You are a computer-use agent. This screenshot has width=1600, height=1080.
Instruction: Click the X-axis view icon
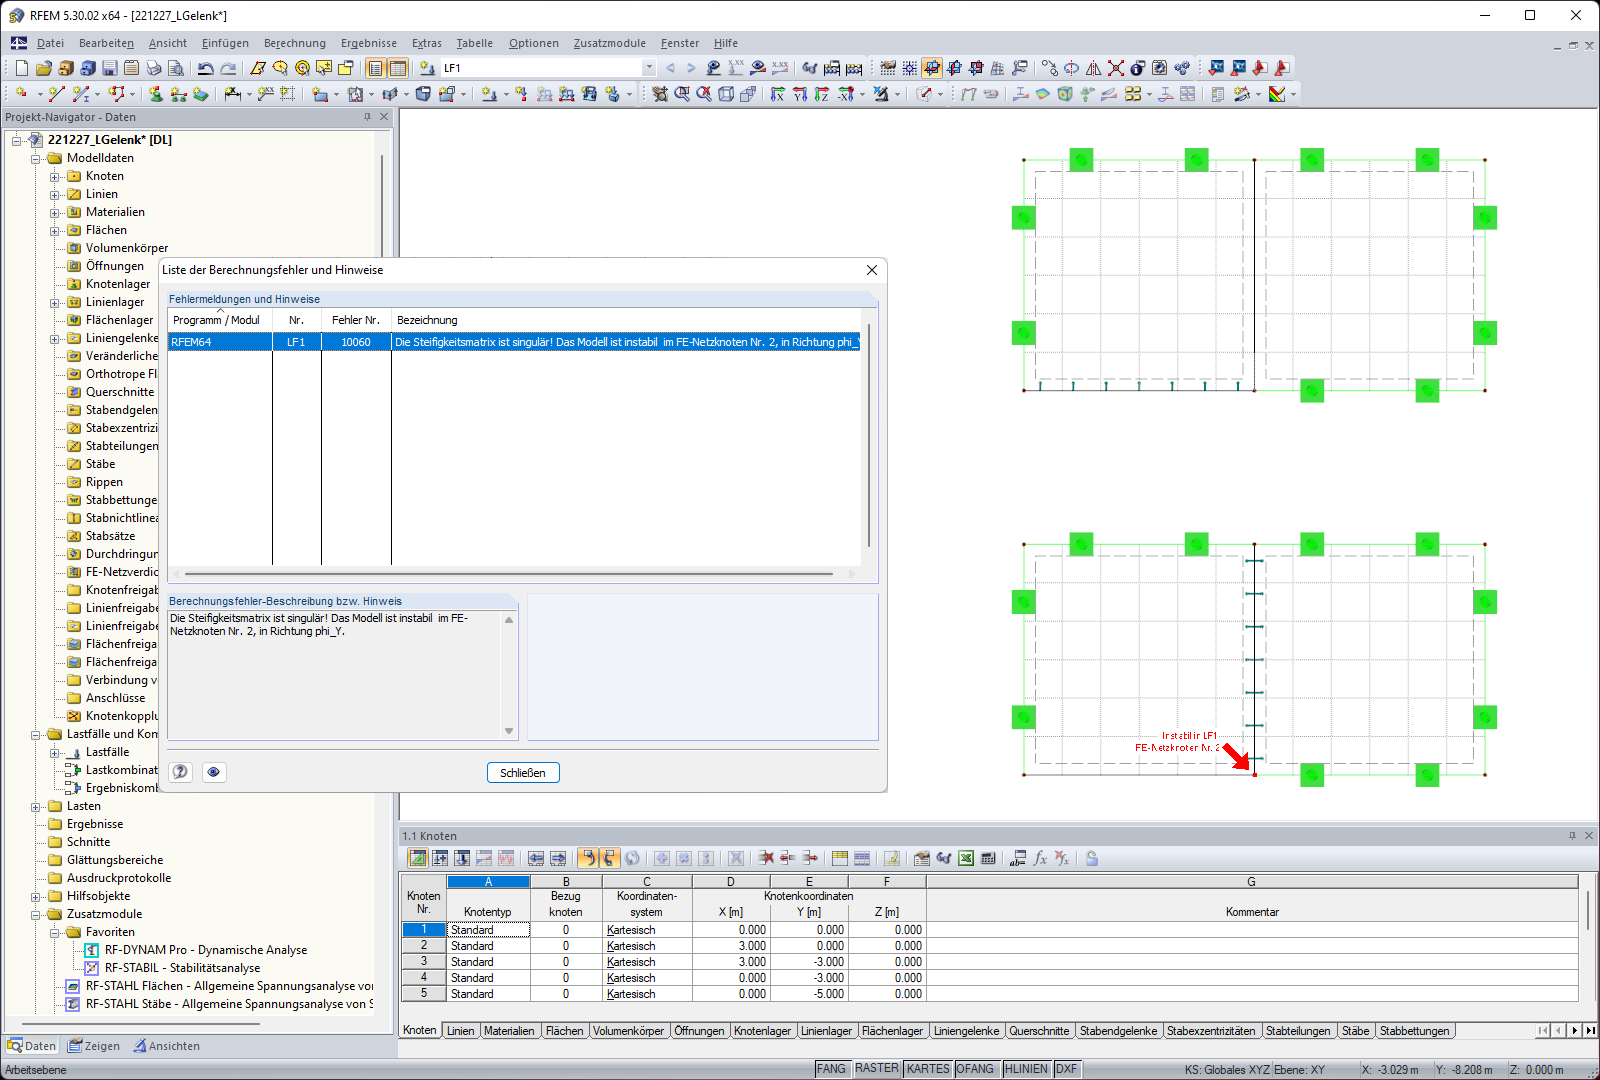[x=778, y=94]
